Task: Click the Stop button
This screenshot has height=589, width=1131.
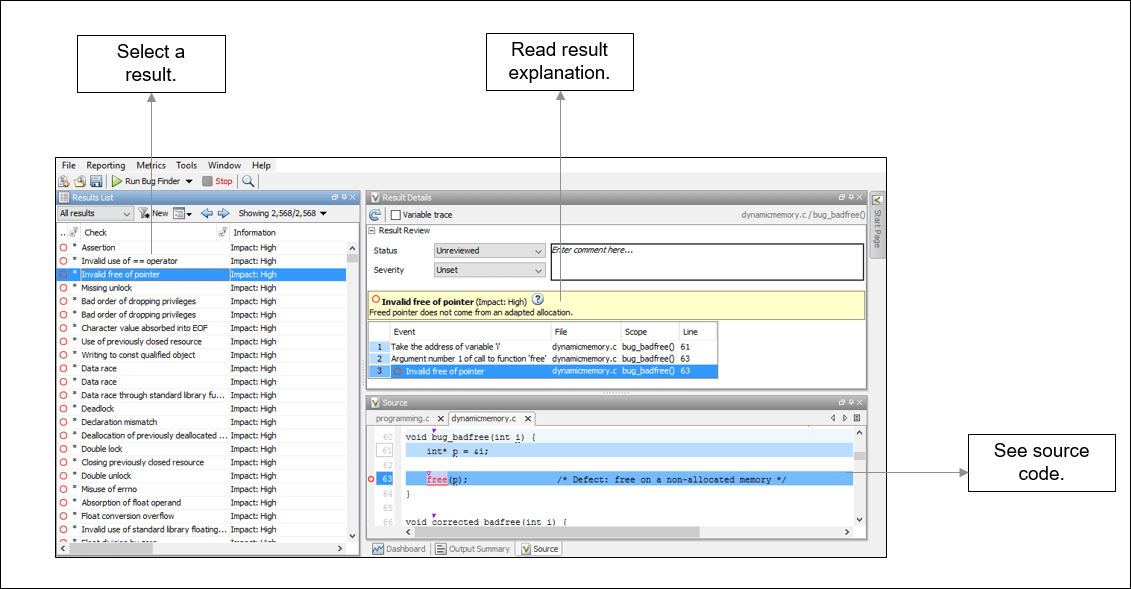Action: (x=218, y=182)
